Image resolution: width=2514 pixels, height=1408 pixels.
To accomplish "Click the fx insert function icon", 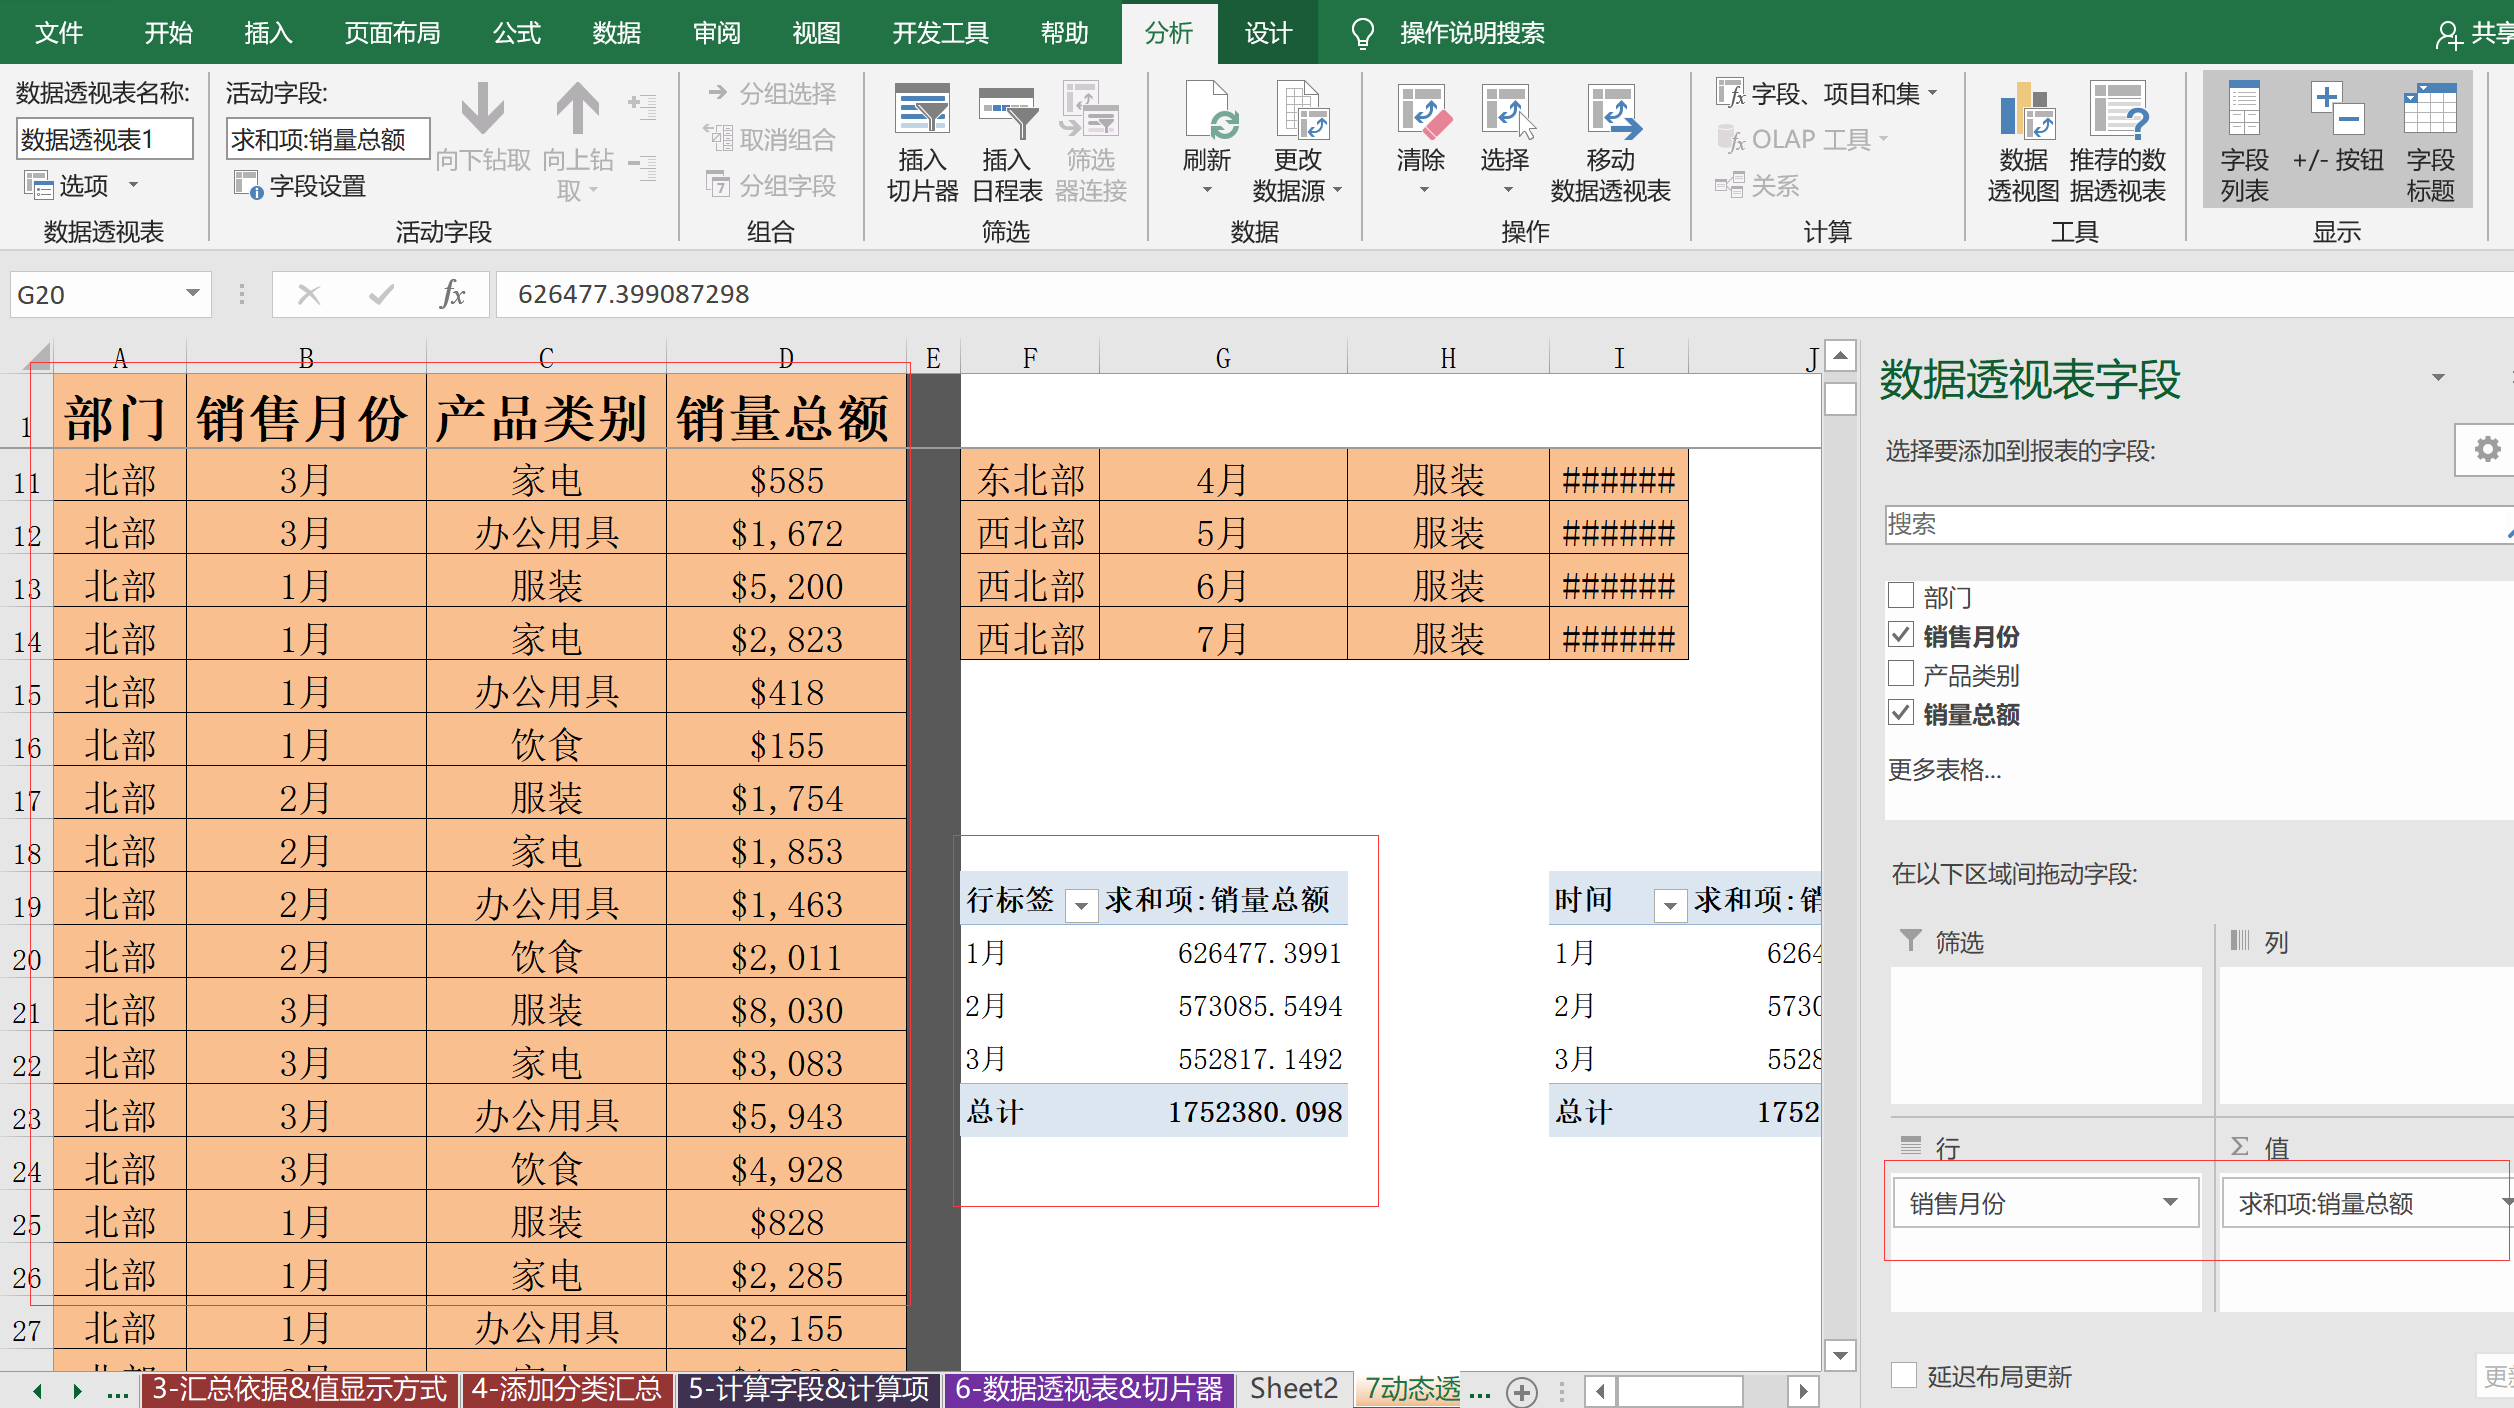I will (452, 294).
